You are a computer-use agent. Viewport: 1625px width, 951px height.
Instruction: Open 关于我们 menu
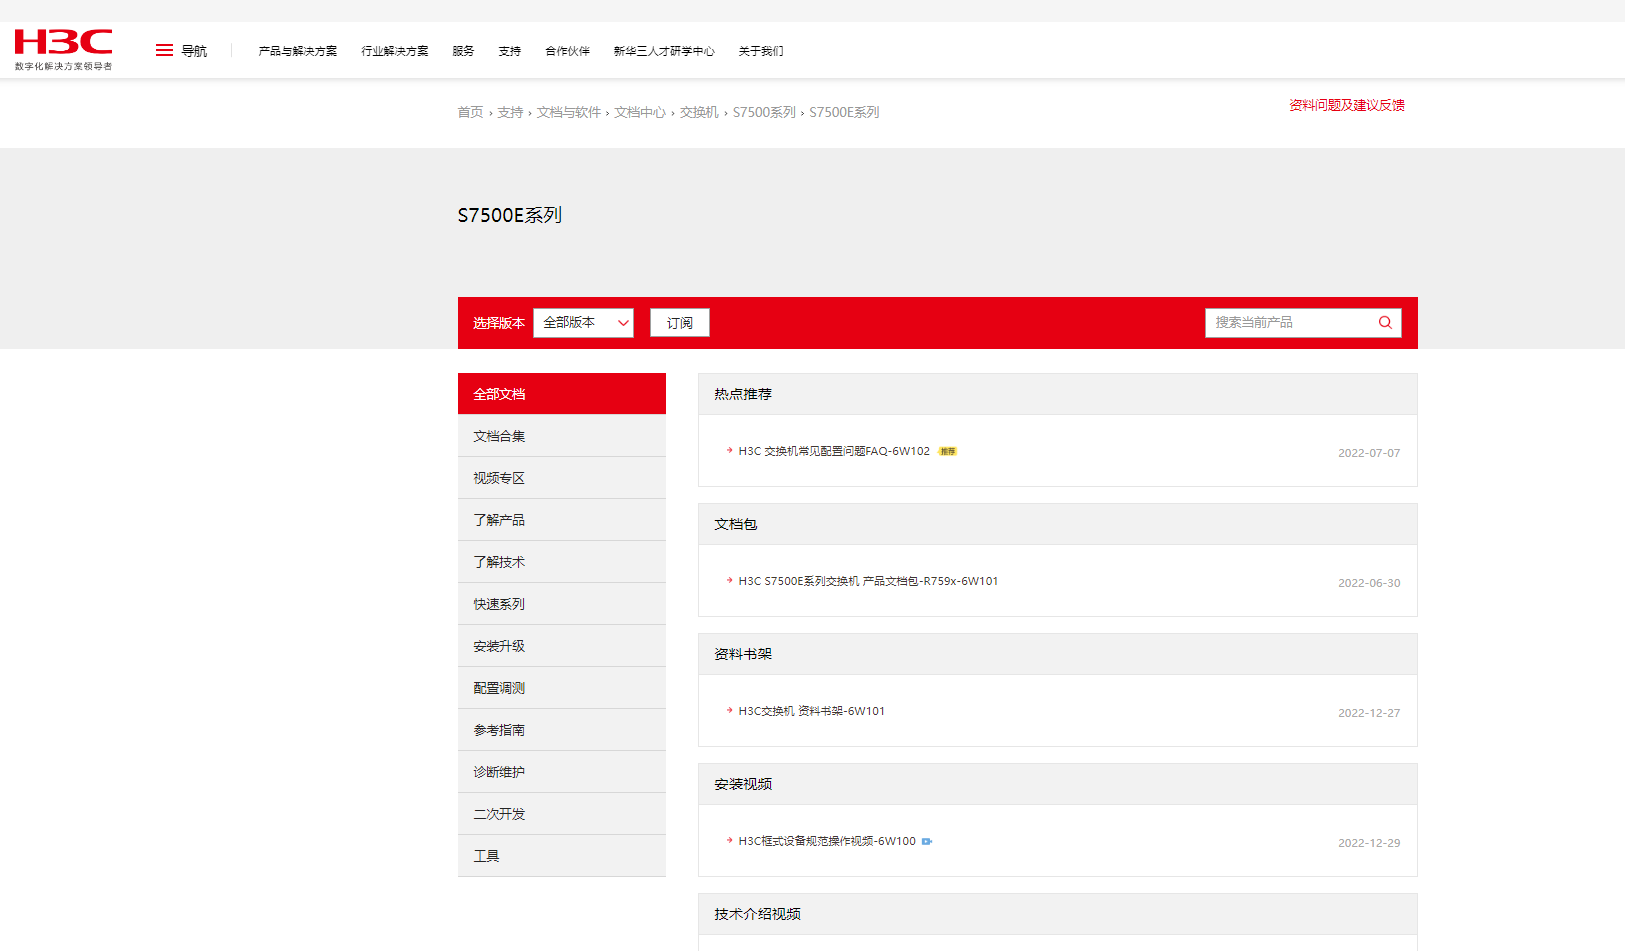(x=761, y=51)
